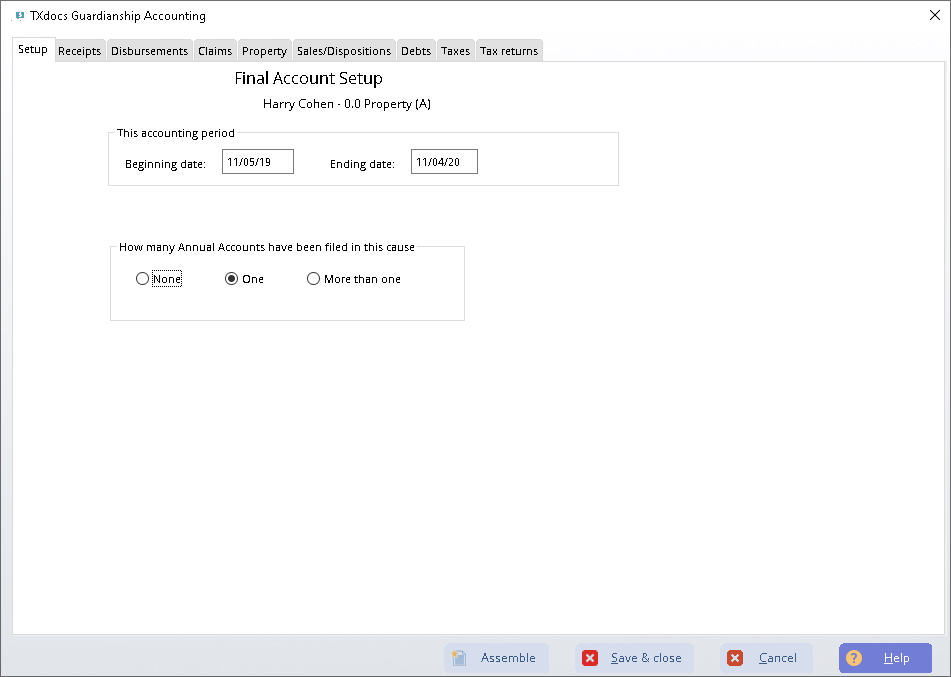This screenshot has height=677, width=951.
Task: Open the Tax returns tab
Action: coord(509,51)
